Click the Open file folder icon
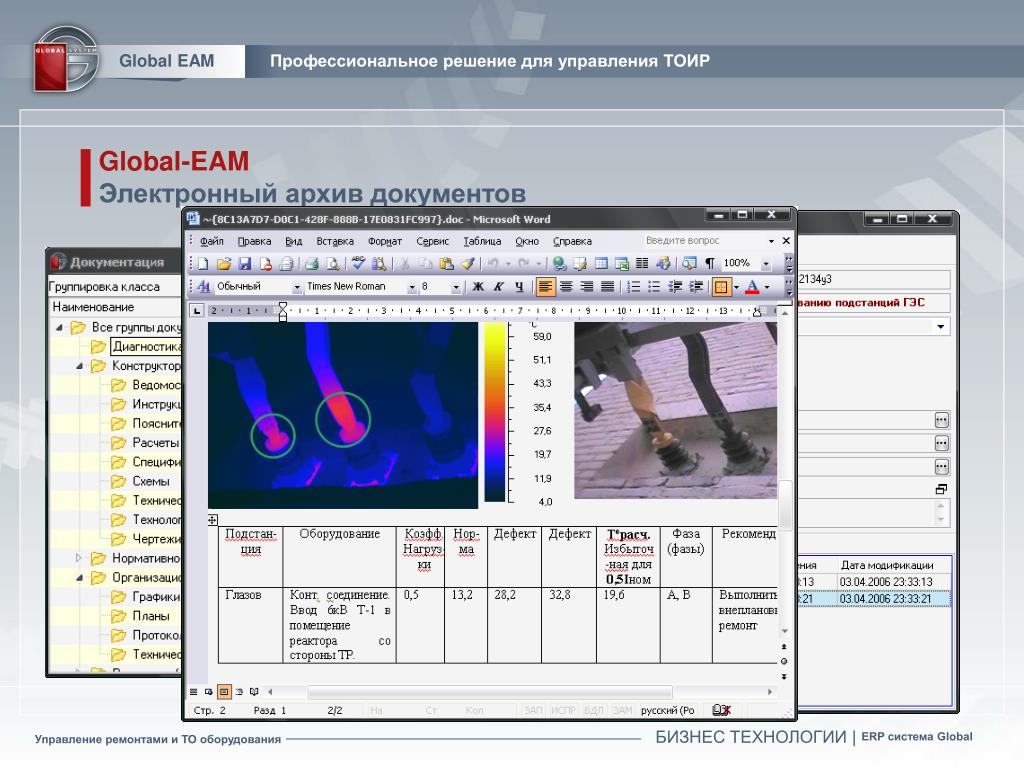This screenshot has width=1024, height=768. coord(224,264)
